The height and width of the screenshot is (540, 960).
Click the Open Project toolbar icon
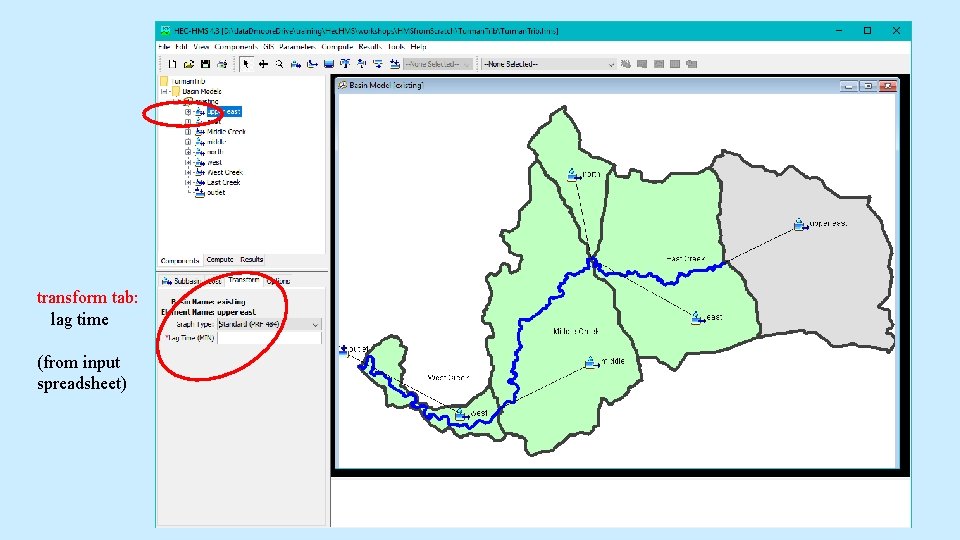189,64
